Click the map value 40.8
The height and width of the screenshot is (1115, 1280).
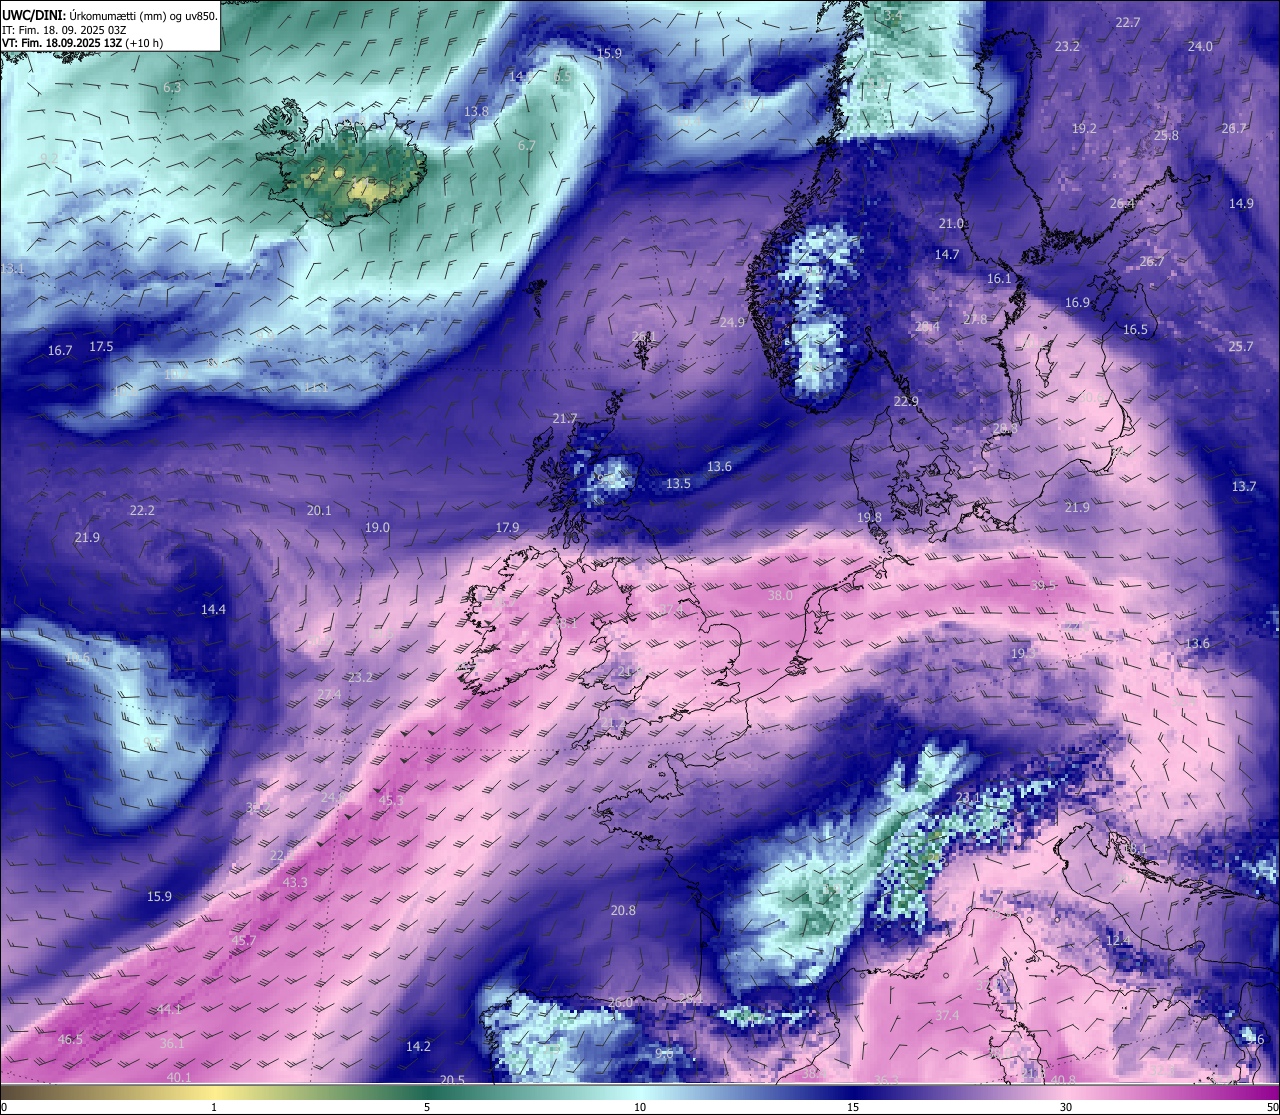click(1063, 1080)
